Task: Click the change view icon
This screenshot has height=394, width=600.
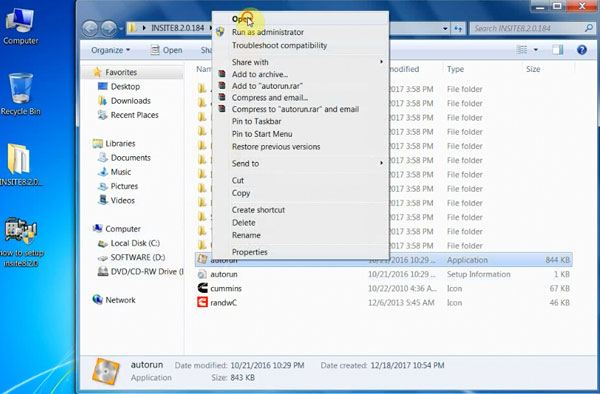Action: click(x=522, y=50)
